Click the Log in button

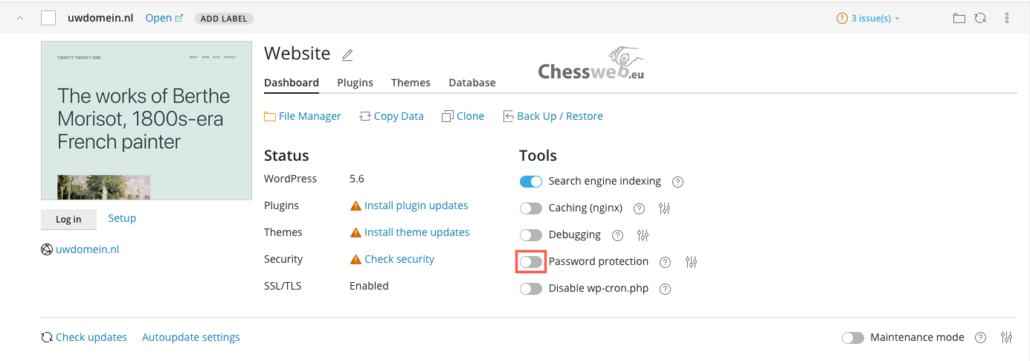(x=68, y=219)
